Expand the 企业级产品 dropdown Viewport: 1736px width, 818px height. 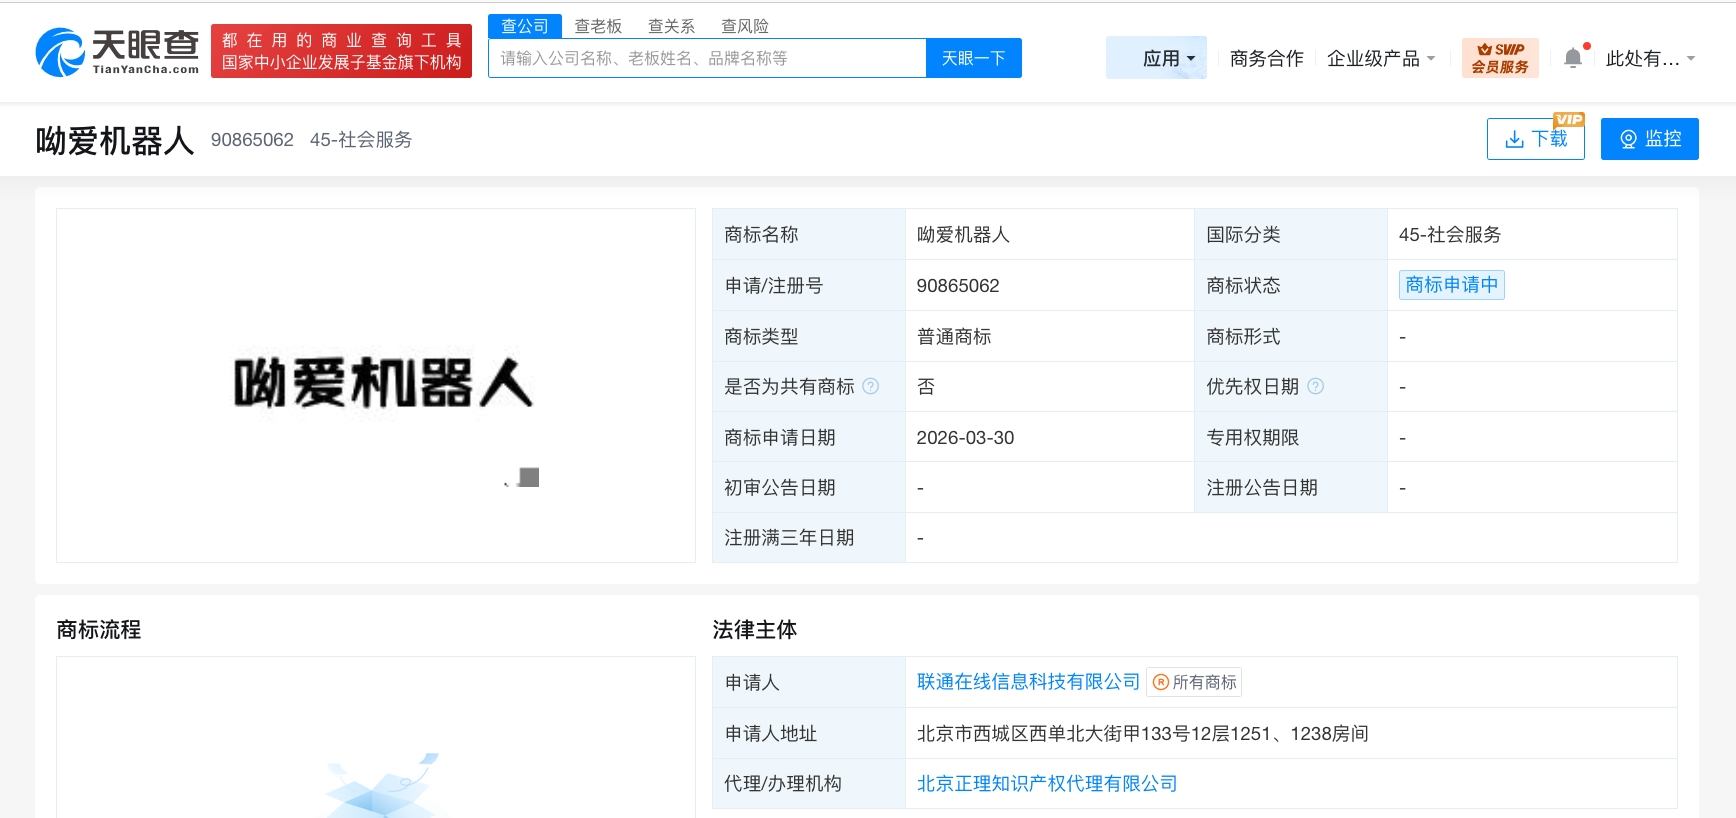1381,58
